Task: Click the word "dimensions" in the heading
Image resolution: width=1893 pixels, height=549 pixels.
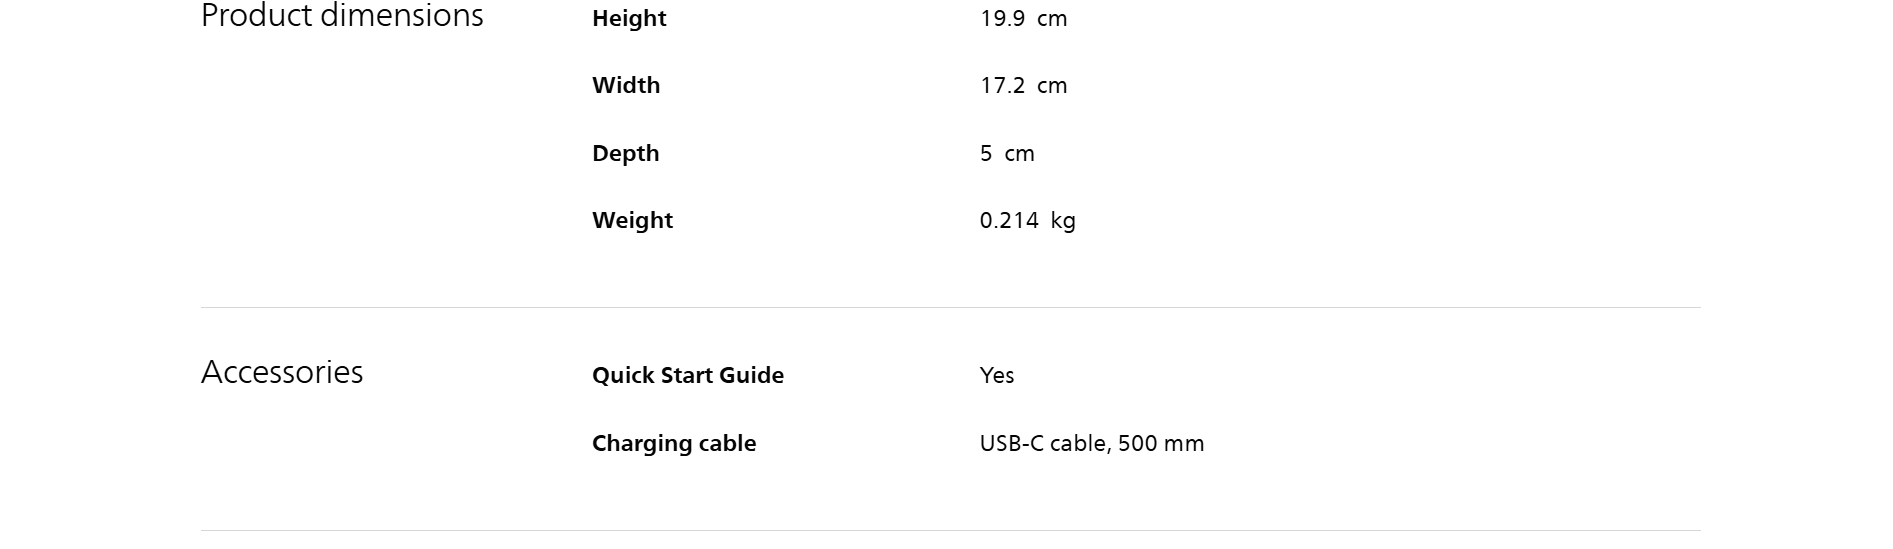Action: tap(402, 16)
